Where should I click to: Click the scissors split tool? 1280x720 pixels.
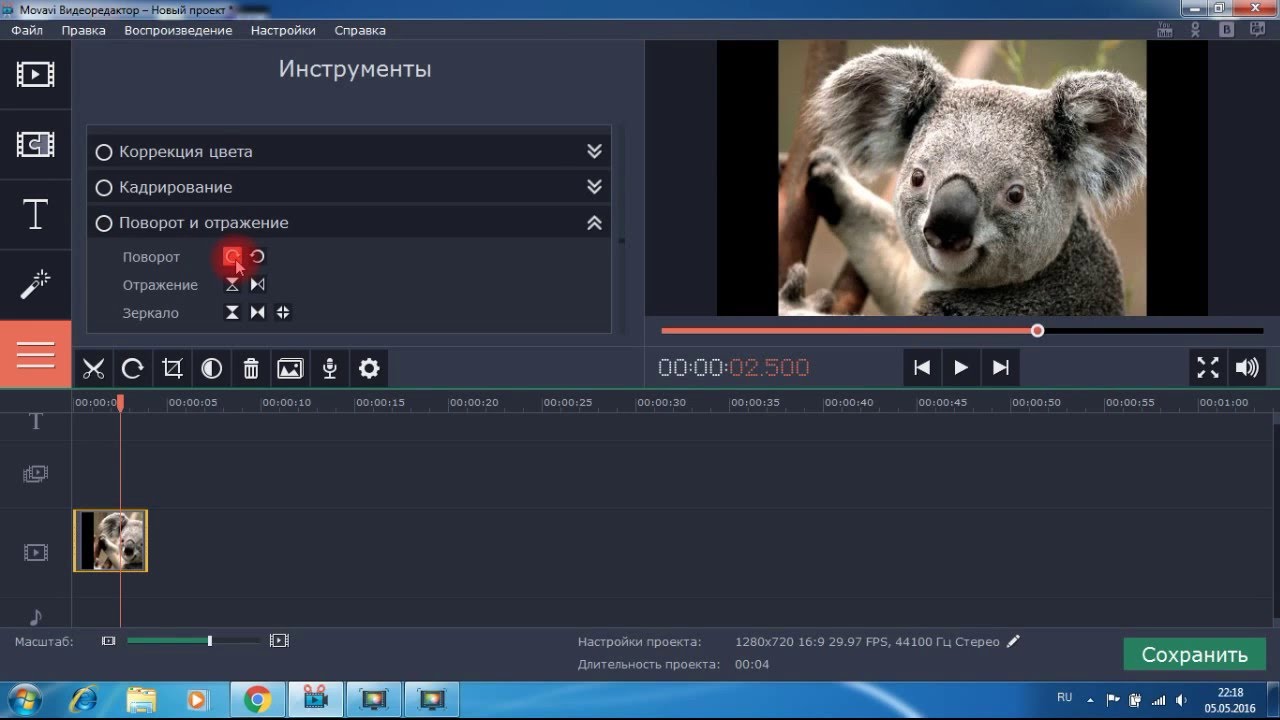[93, 369]
